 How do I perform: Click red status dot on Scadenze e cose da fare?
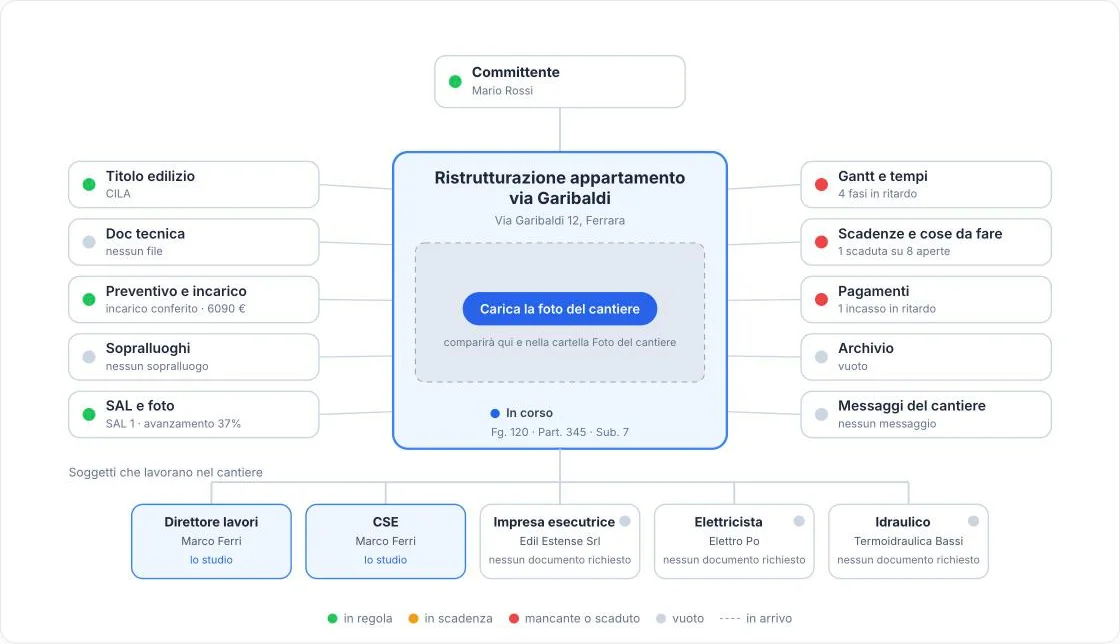click(x=821, y=242)
